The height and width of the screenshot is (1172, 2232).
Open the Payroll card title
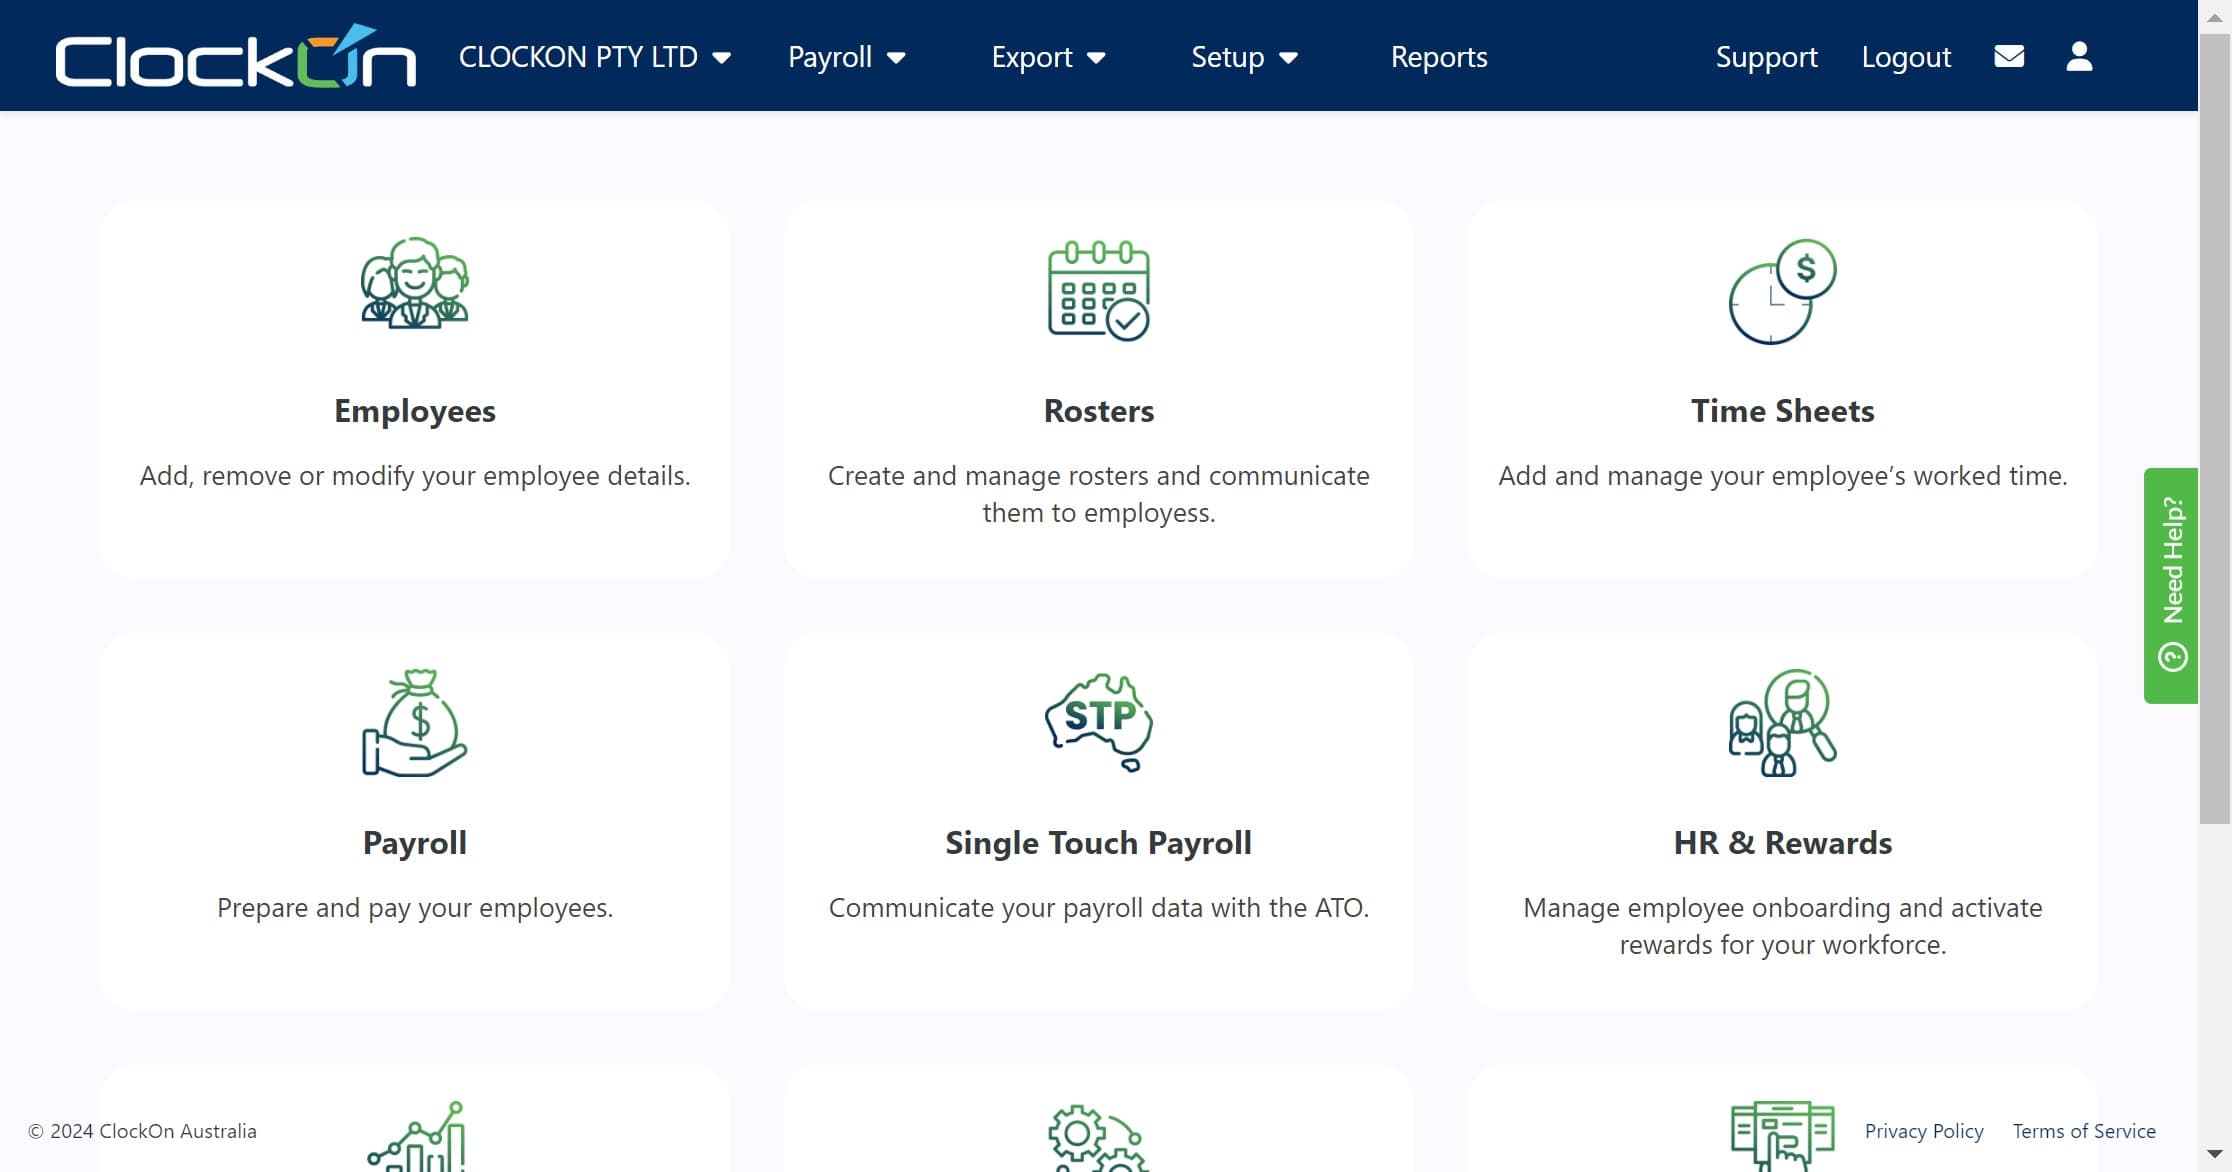[415, 843]
